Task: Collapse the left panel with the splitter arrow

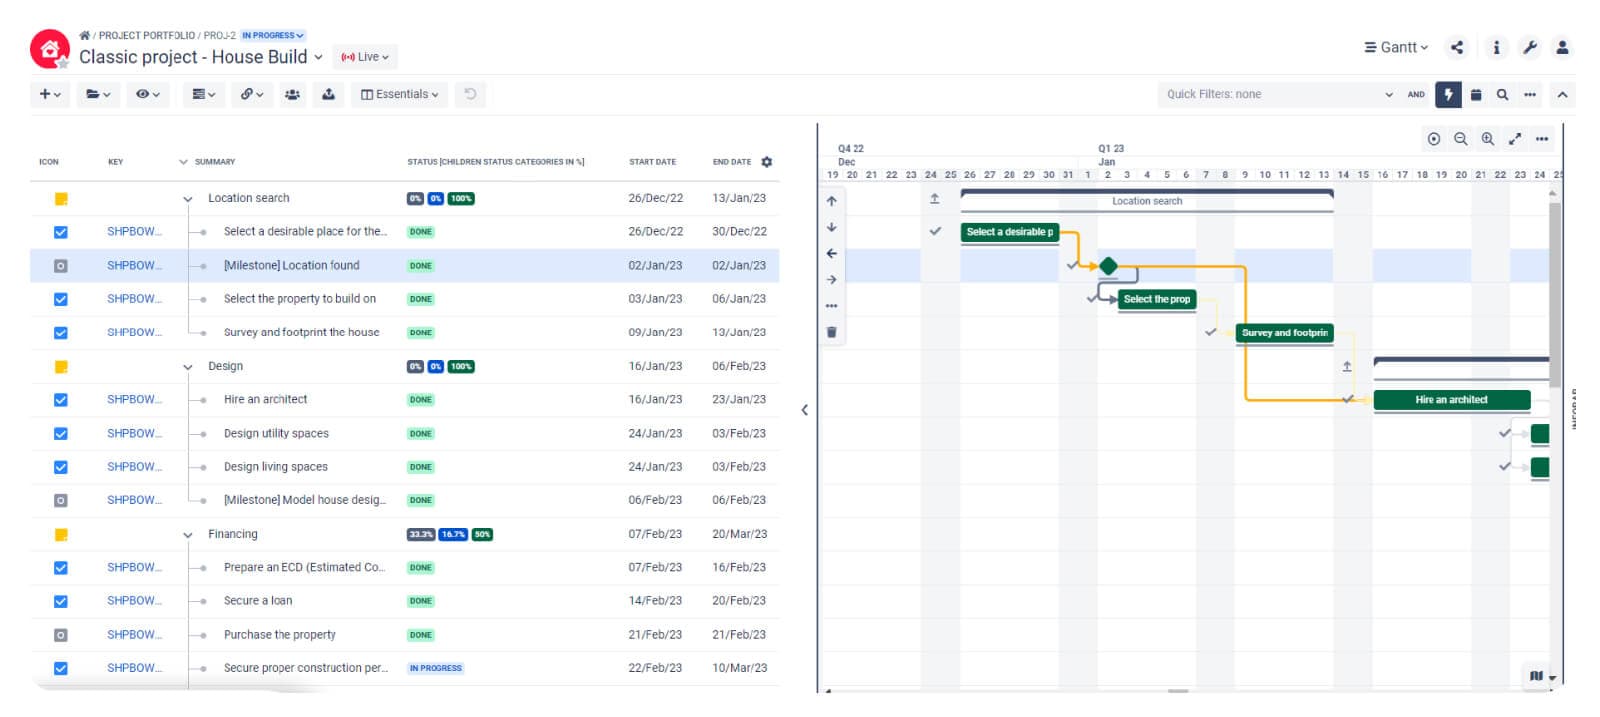Action: [x=805, y=410]
